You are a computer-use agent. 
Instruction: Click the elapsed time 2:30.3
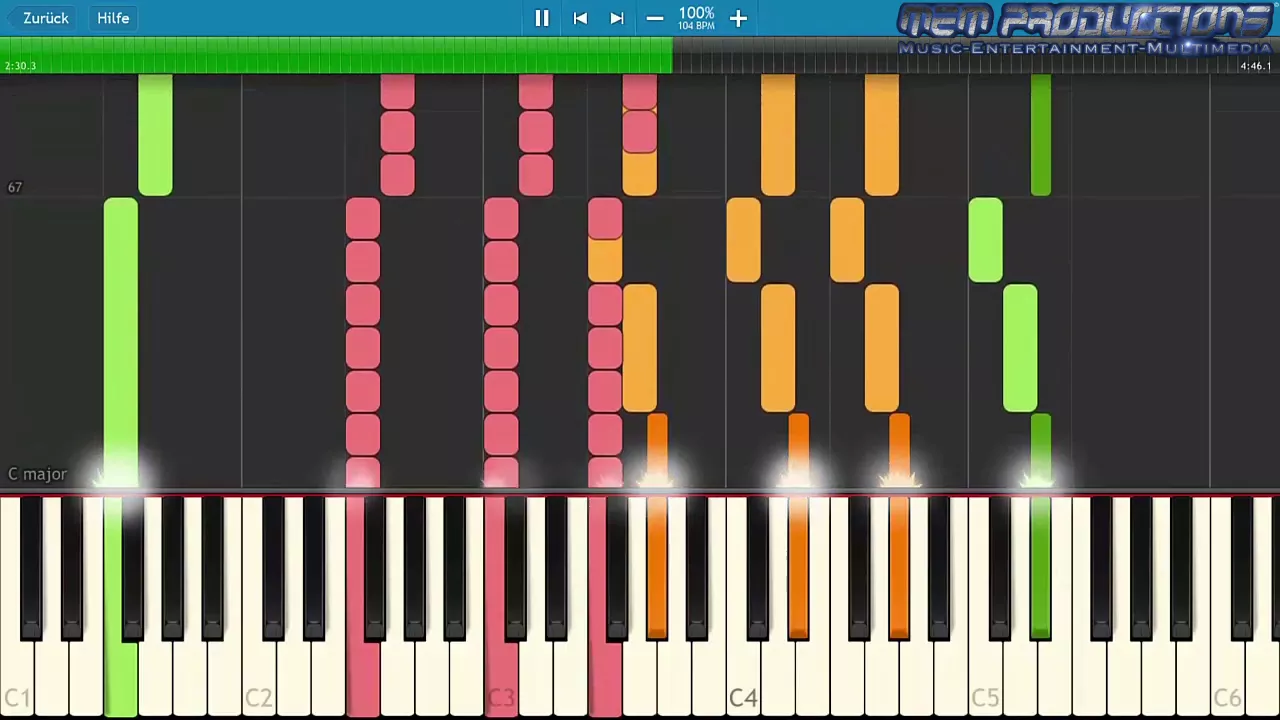[20, 66]
